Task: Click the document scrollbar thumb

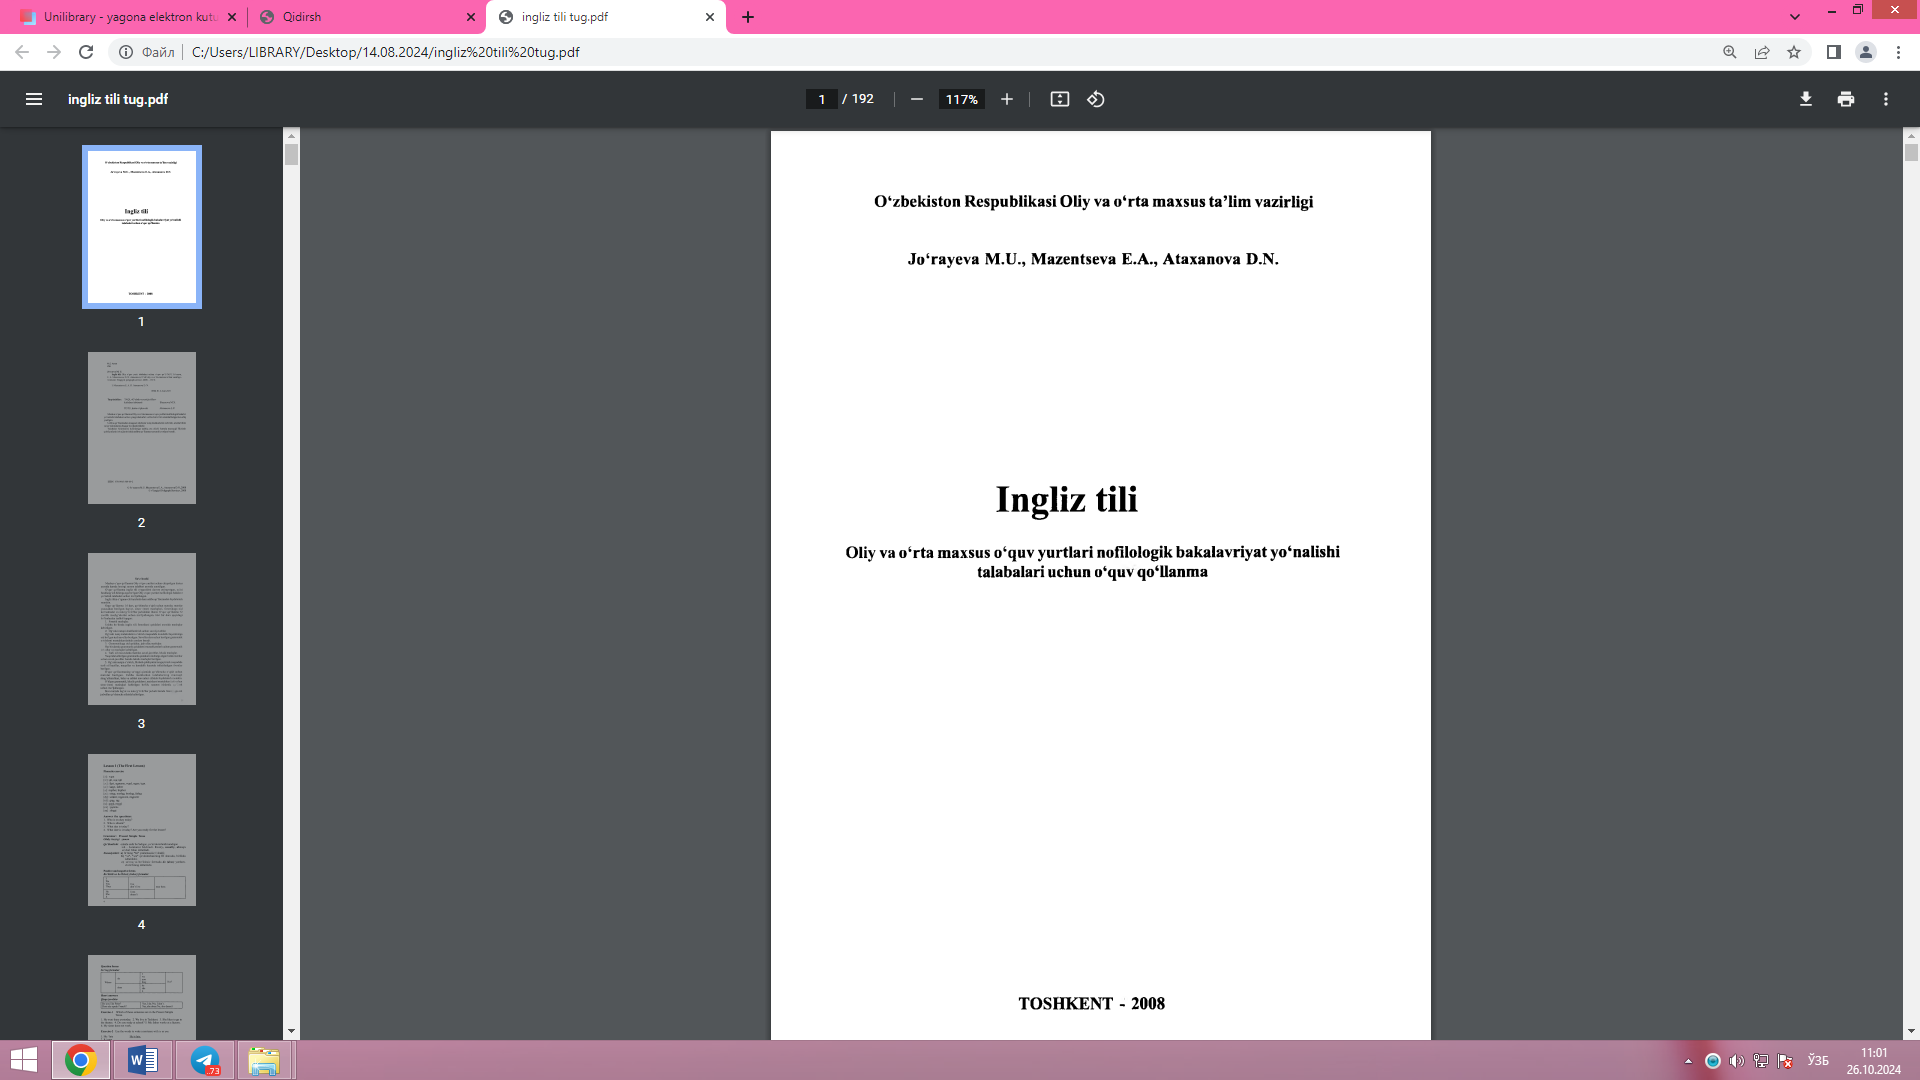Action: pyautogui.click(x=1911, y=153)
